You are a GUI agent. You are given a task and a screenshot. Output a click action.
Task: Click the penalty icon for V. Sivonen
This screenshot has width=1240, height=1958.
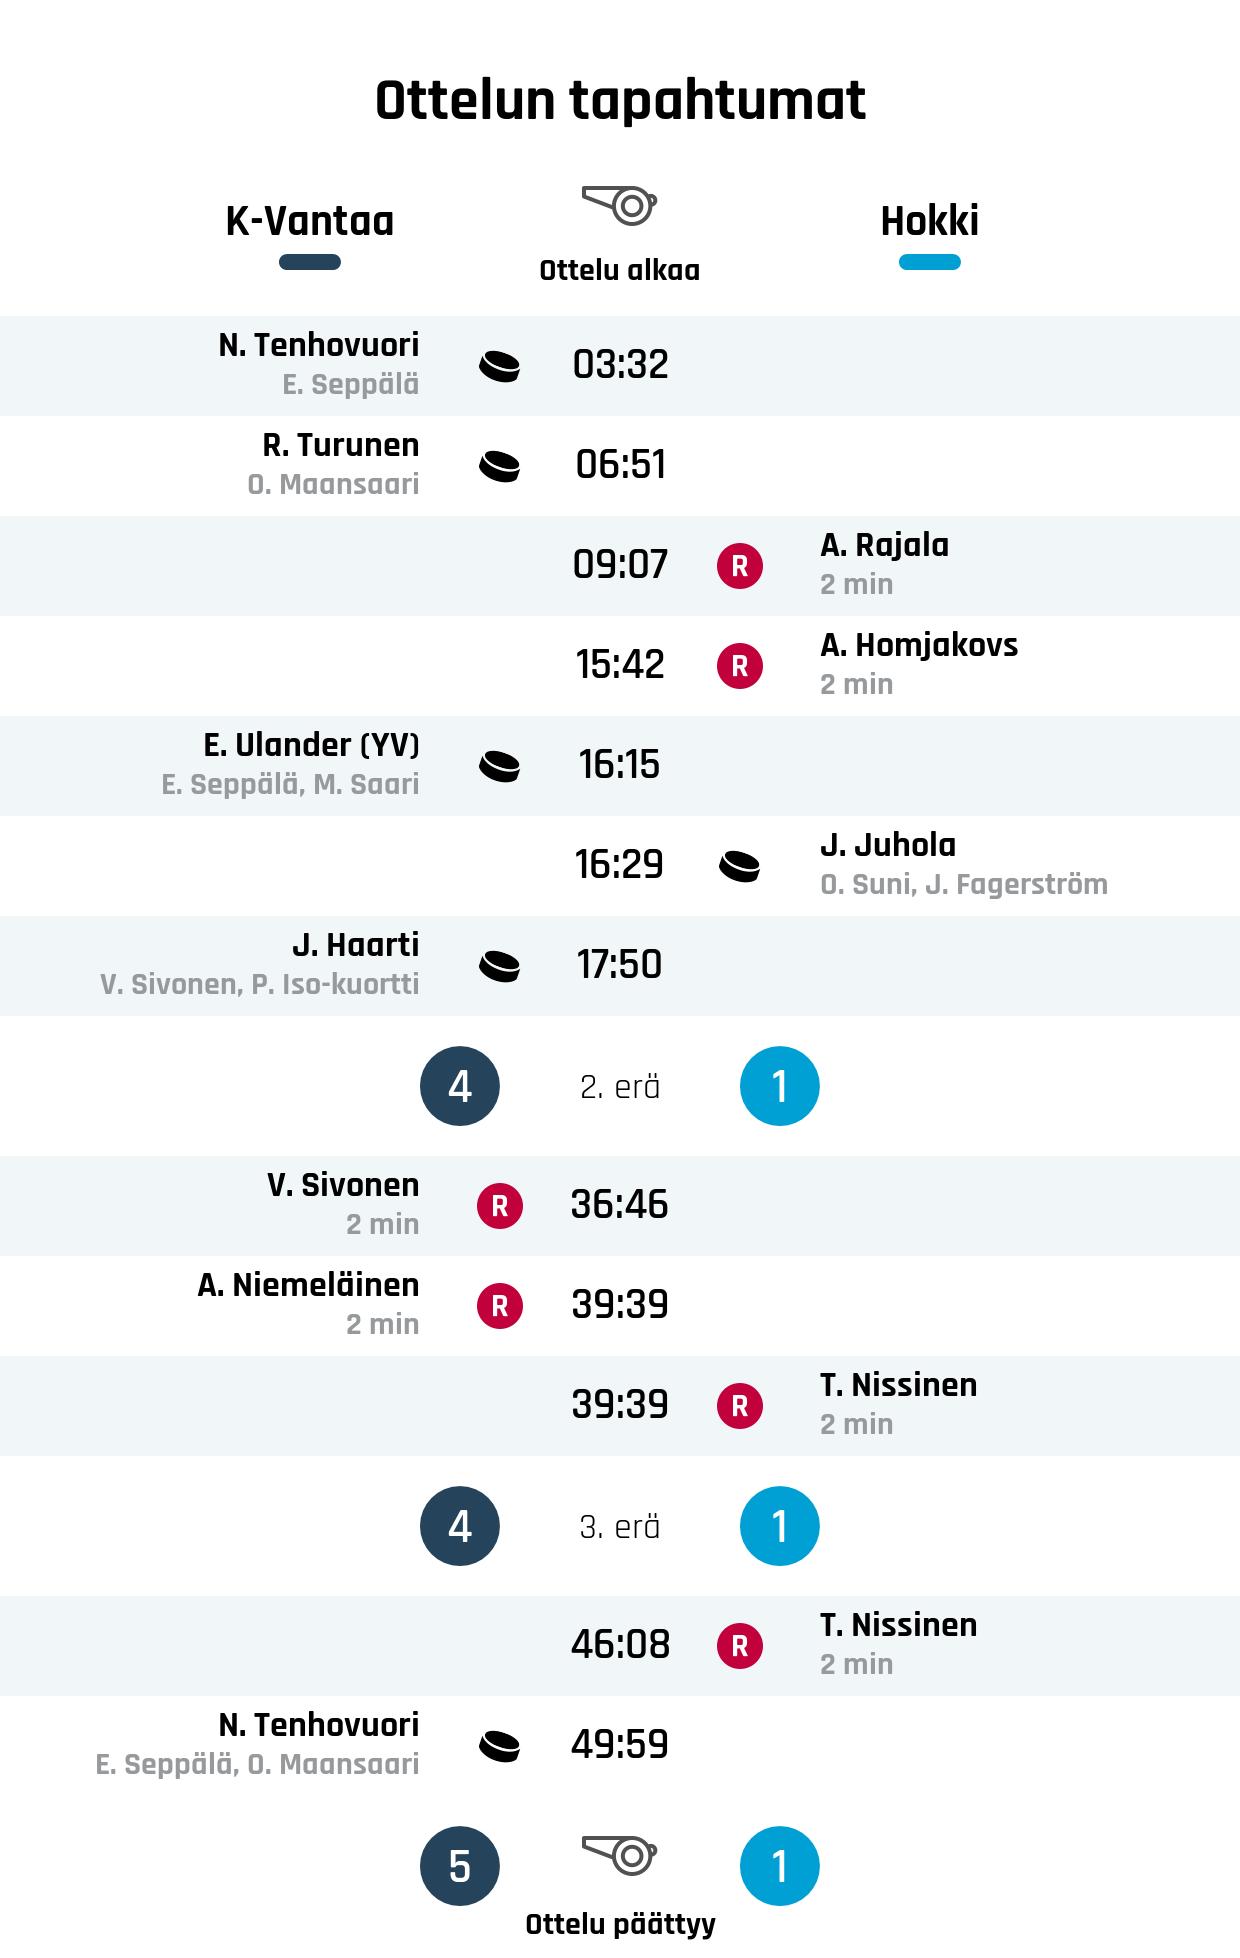(500, 1206)
